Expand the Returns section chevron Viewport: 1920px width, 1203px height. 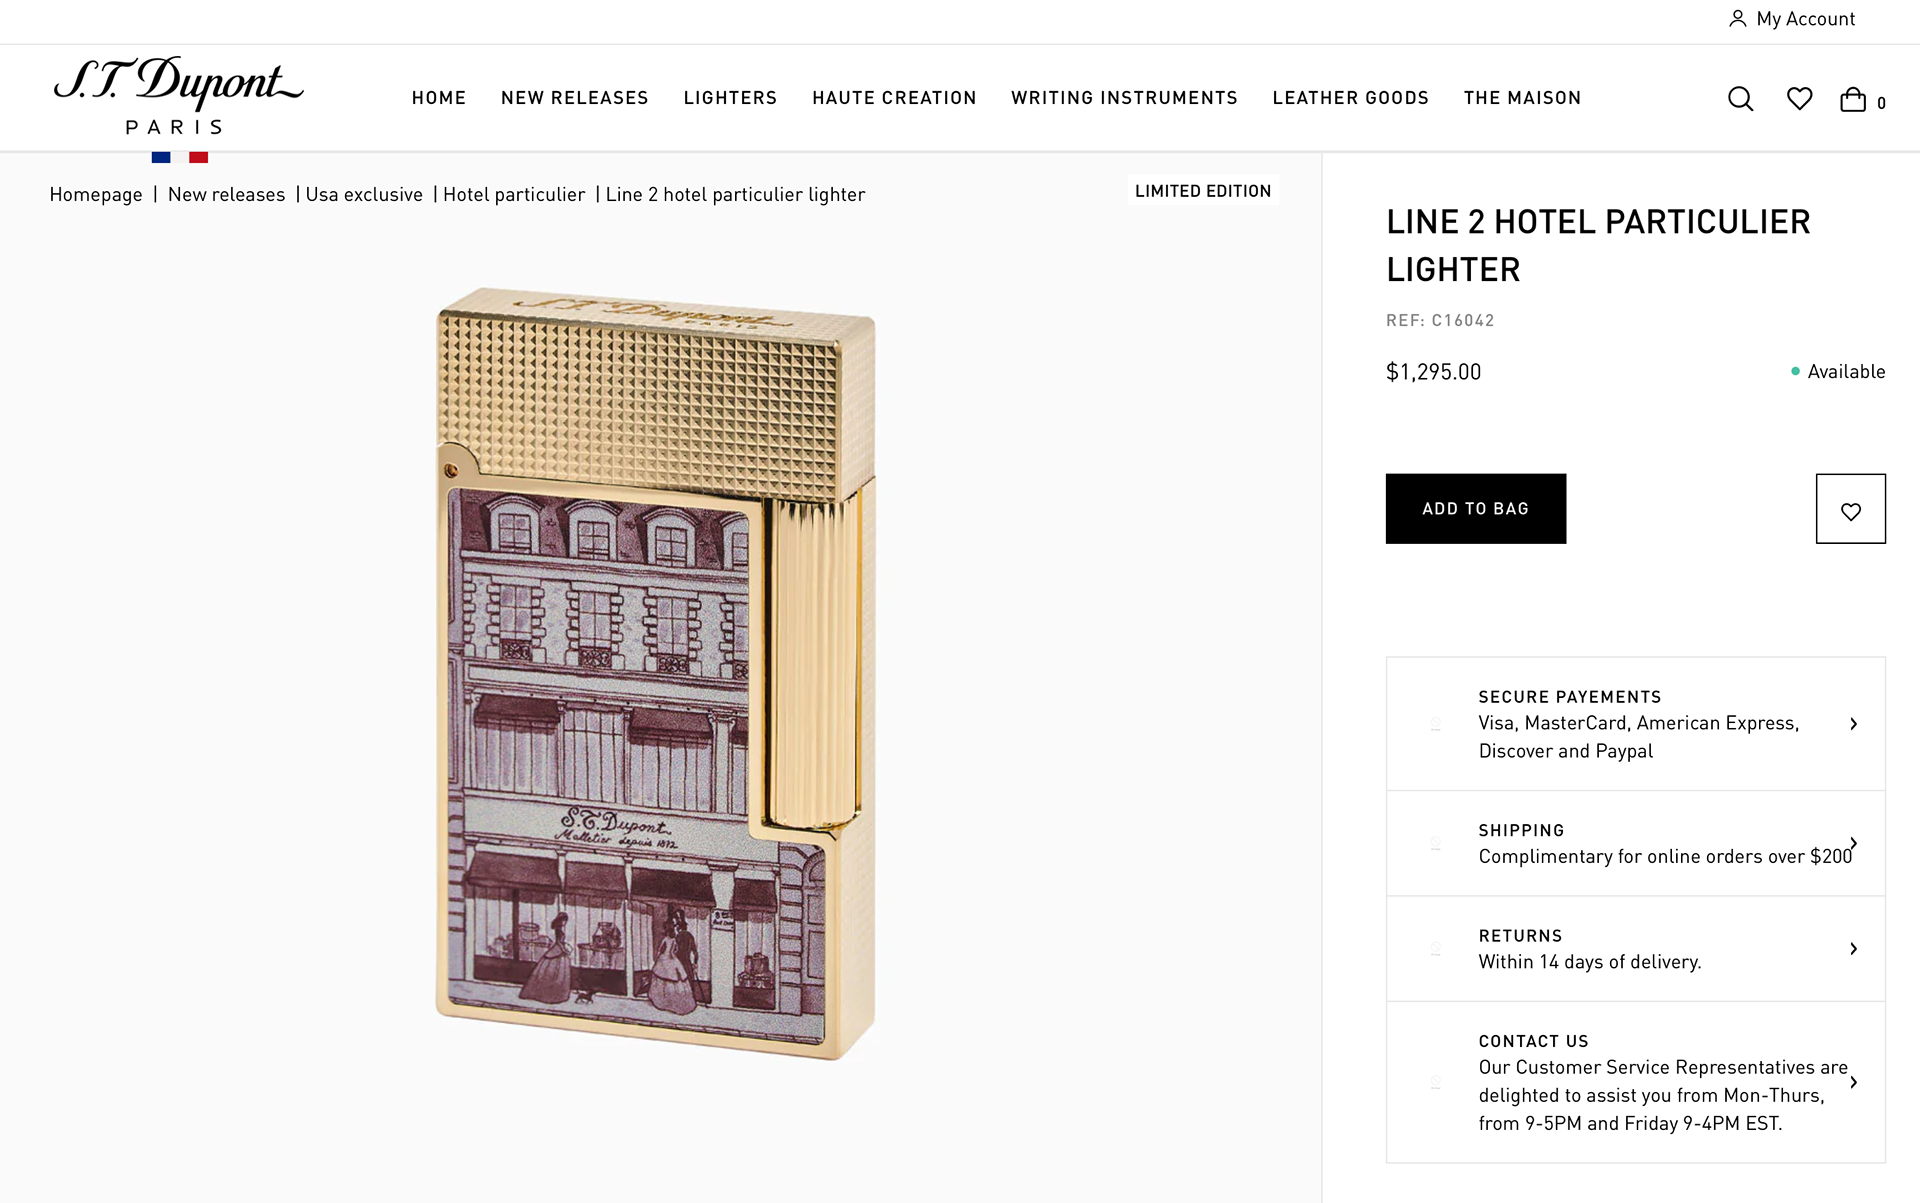(1853, 949)
